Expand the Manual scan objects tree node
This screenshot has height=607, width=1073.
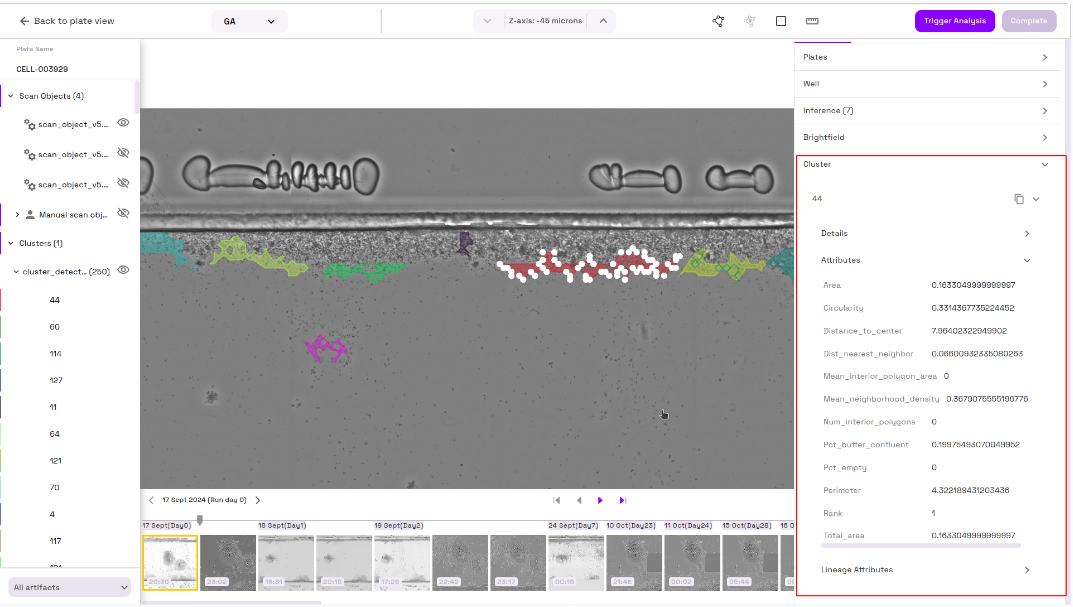pos(17,214)
